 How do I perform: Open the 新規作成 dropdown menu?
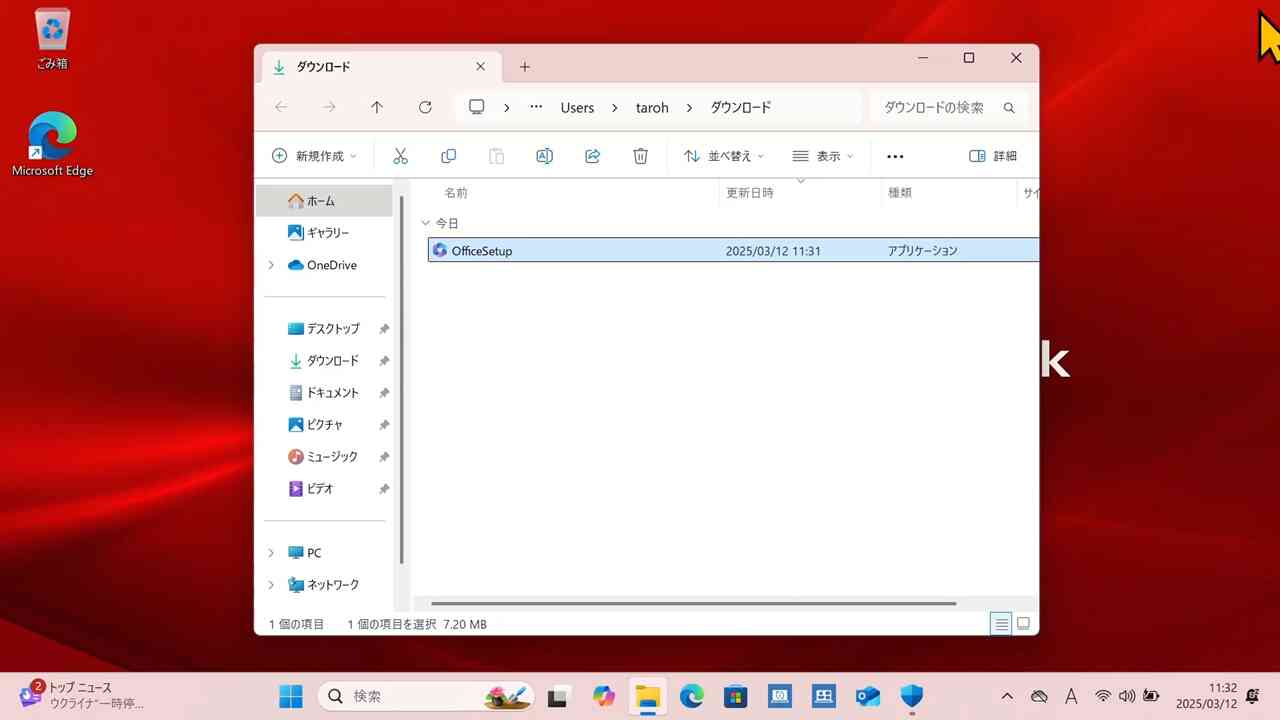click(x=314, y=156)
